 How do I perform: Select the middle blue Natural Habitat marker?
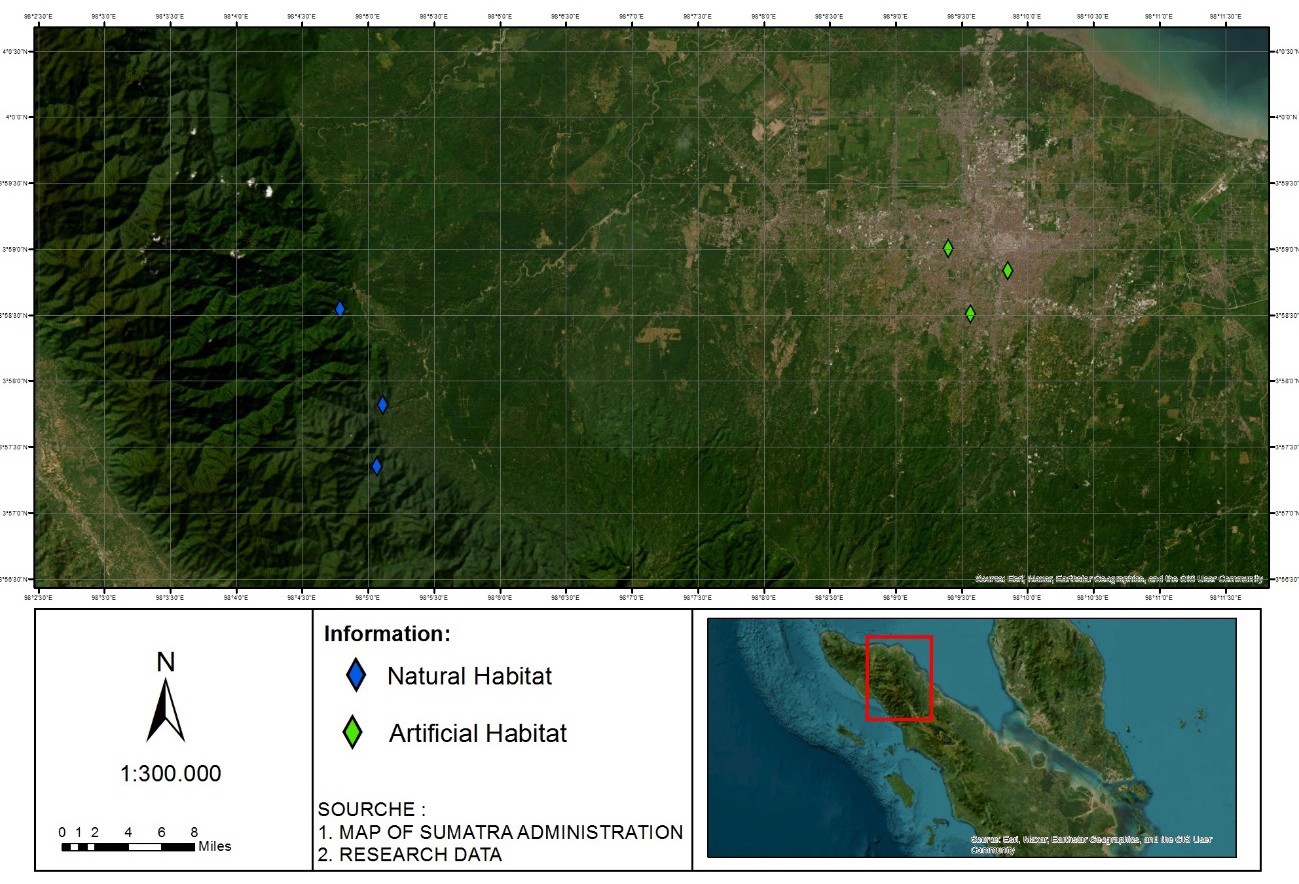click(382, 404)
